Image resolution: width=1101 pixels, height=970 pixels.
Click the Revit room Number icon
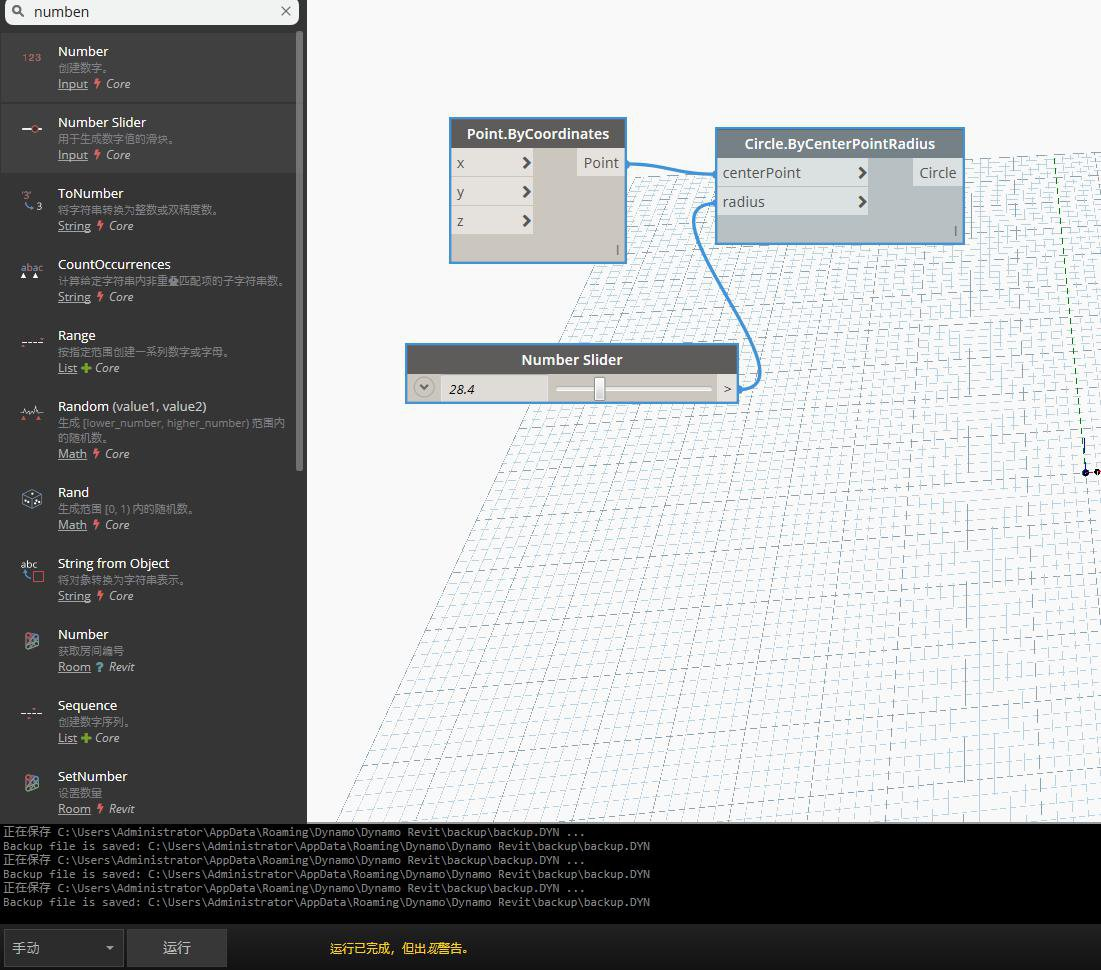click(32, 641)
